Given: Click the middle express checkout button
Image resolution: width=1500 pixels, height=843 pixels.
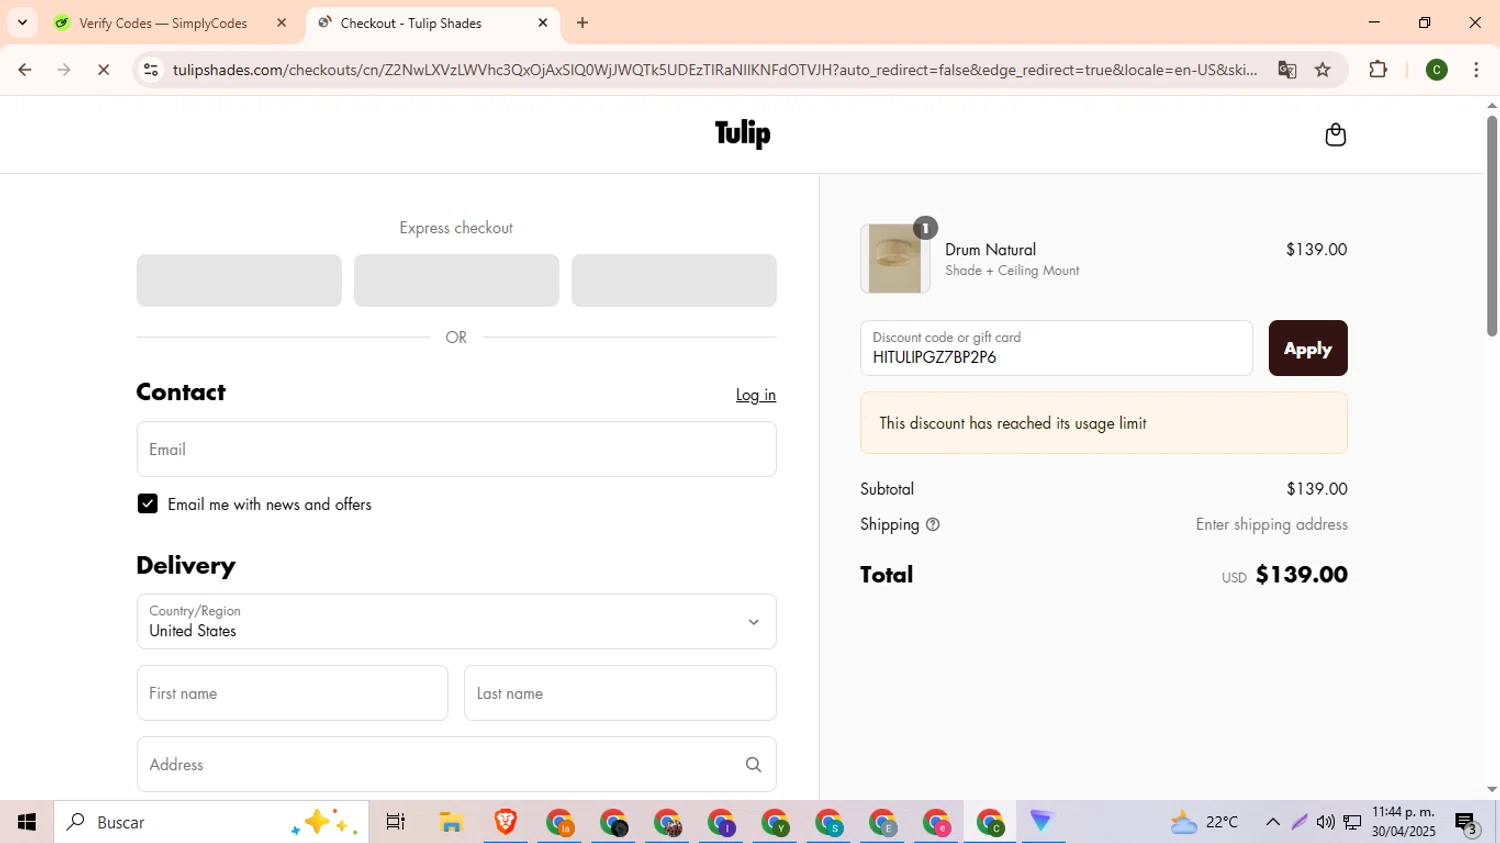Looking at the screenshot, I should (456, 280).
